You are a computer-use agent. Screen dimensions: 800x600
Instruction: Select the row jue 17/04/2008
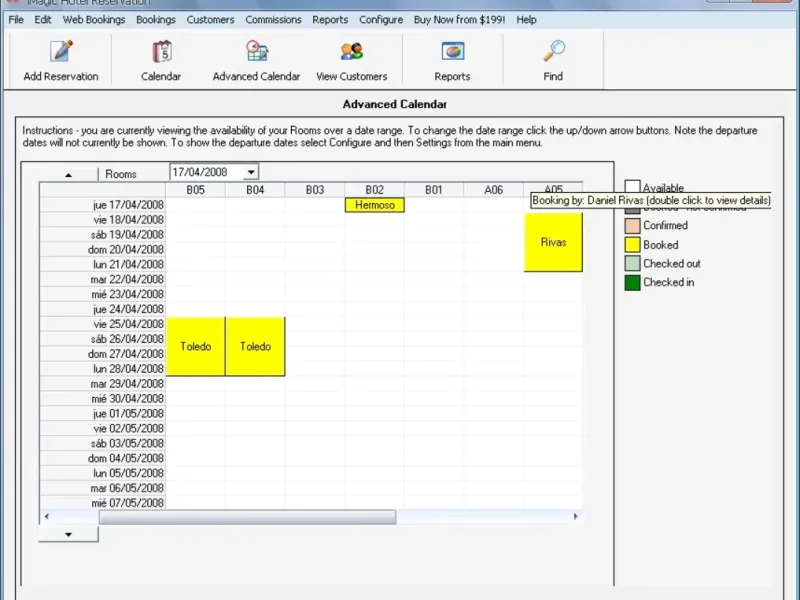click(x=103, y=205)
